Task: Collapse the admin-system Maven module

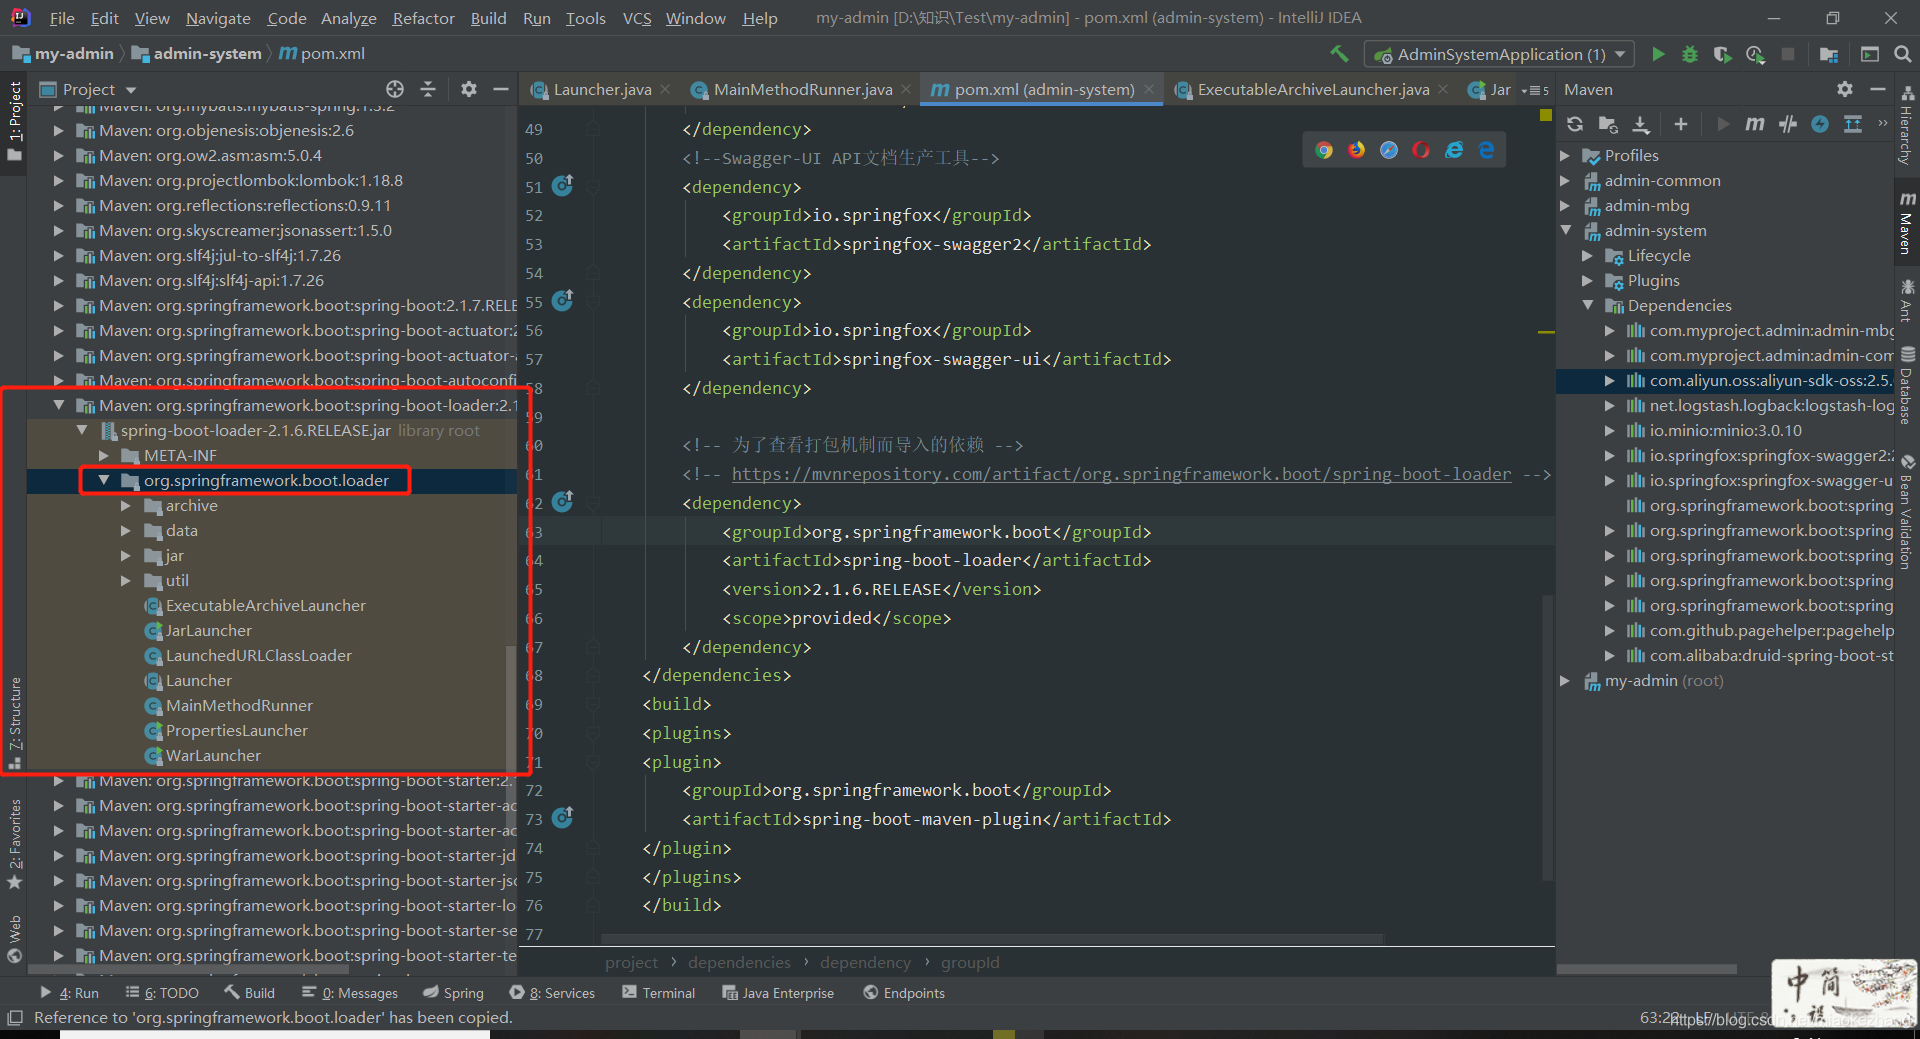Action: coord(1566,231)
